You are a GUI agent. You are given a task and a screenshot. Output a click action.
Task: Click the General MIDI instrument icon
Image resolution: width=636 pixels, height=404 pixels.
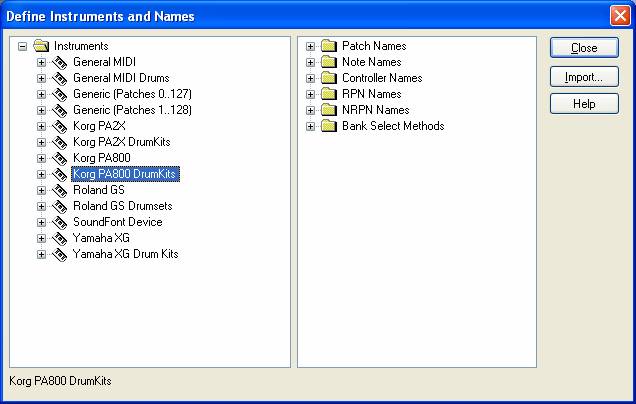(60, 62)
